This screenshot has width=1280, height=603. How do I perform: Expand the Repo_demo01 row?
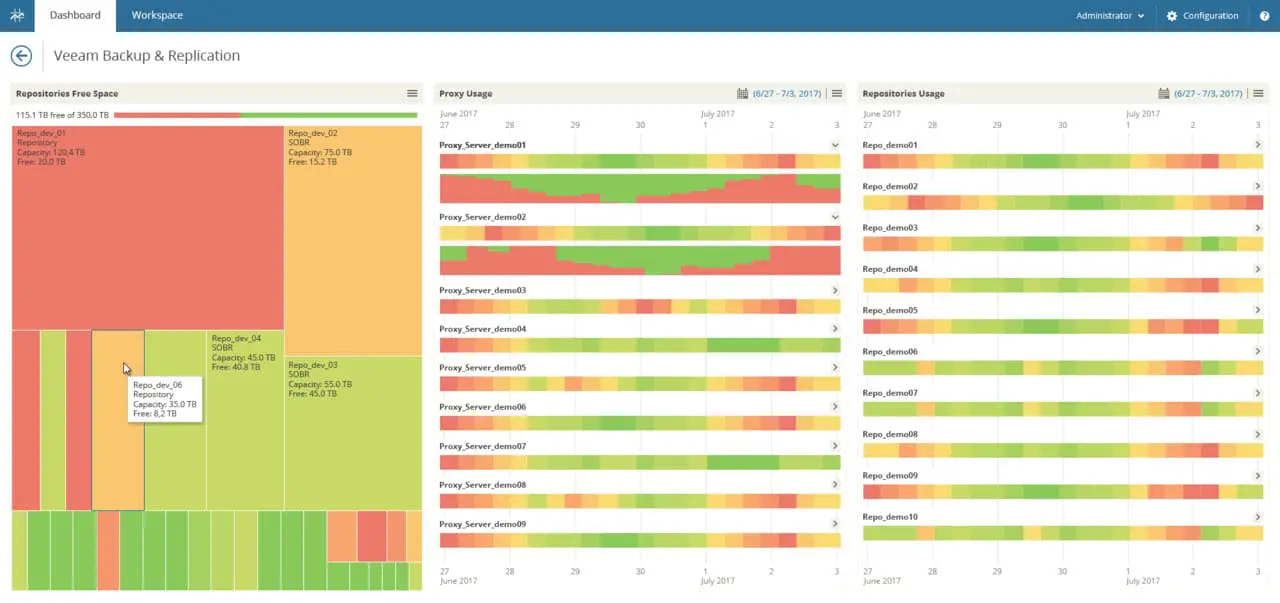point(1258,145)
